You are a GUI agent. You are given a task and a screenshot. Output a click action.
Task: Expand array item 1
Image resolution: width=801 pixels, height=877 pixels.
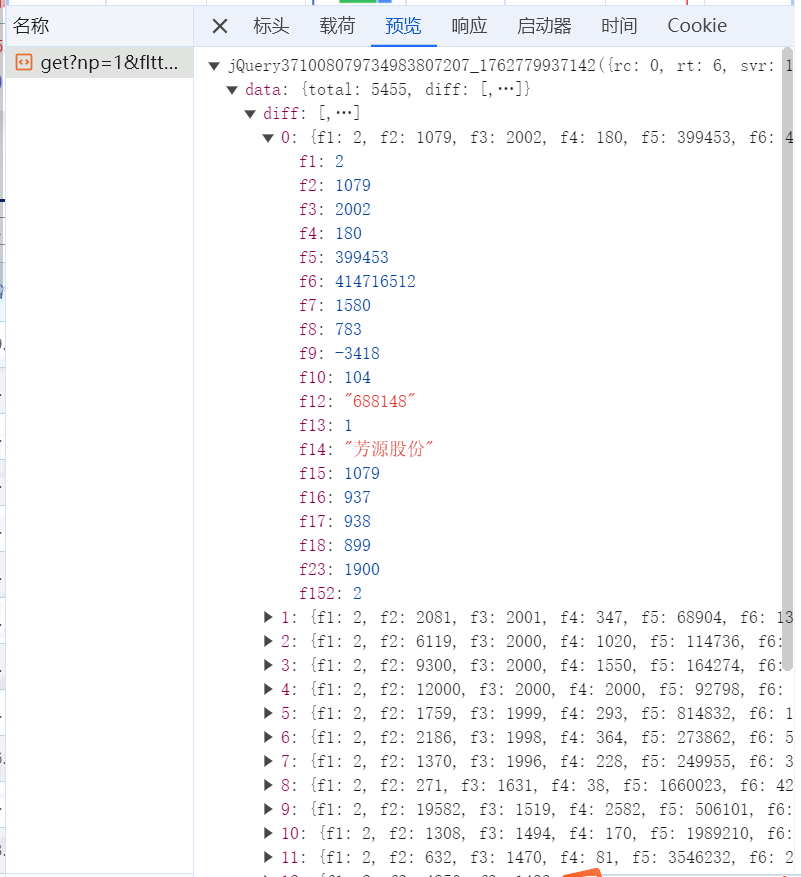click(268, 617)
